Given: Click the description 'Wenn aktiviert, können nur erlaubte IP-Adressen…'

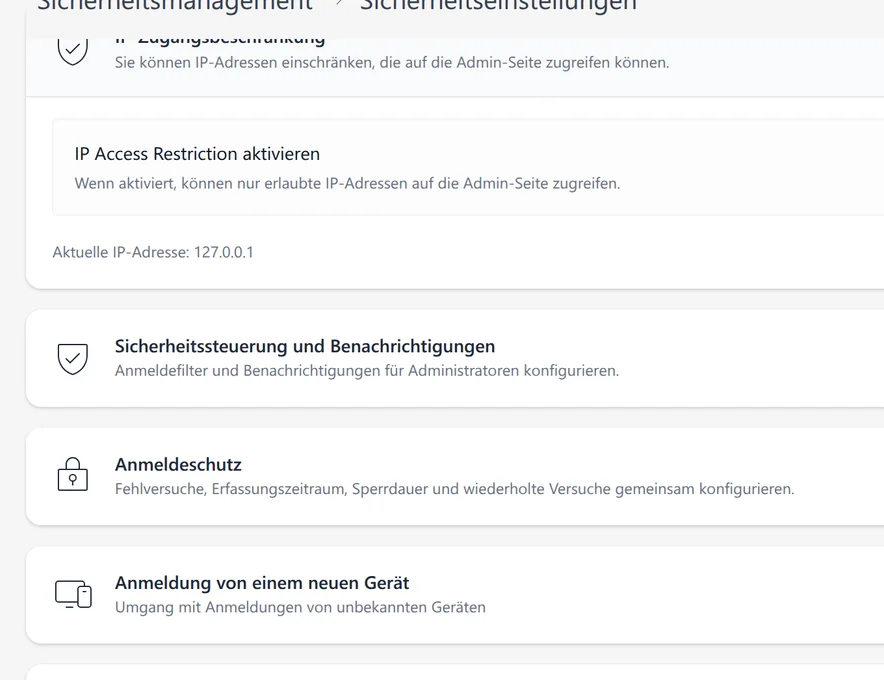Looking at the screenshot, I should pos(347,183).
